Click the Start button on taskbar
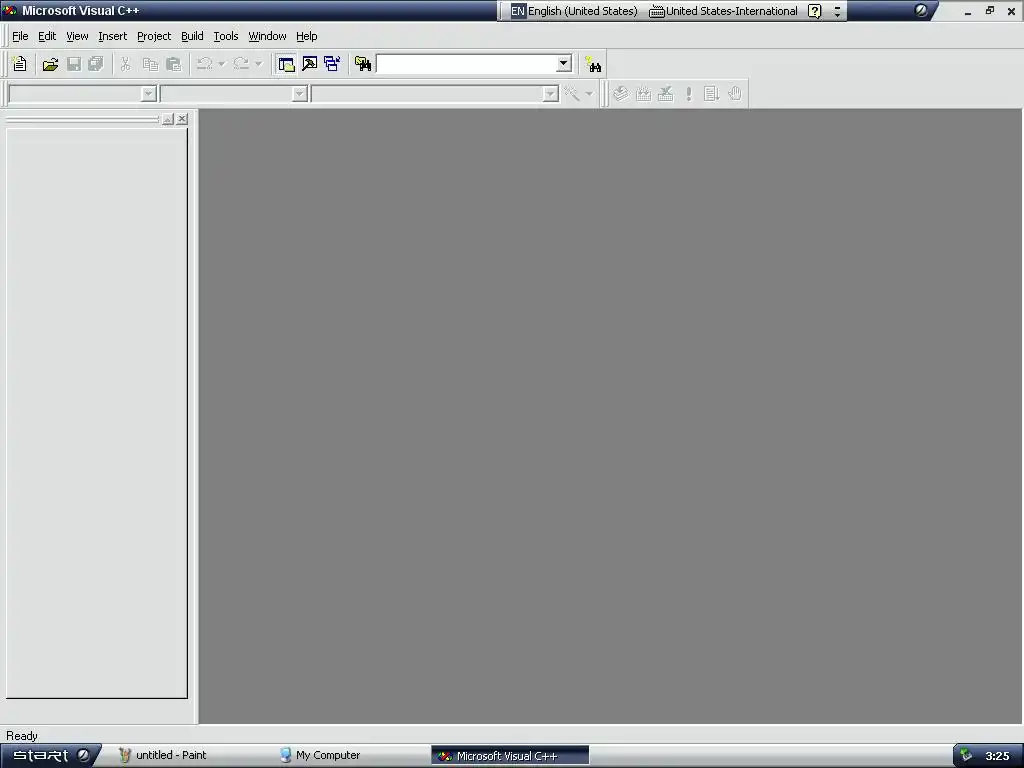1024x768 pixels. pos(50,756)
